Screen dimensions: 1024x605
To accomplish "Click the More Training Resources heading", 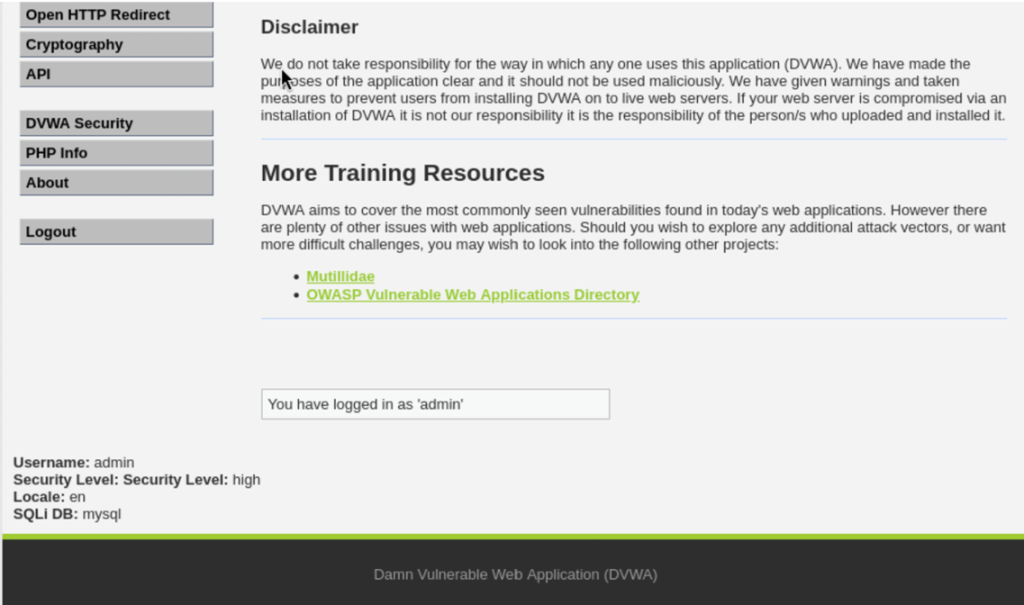I will pyautogui.click(x=402, y=173).
